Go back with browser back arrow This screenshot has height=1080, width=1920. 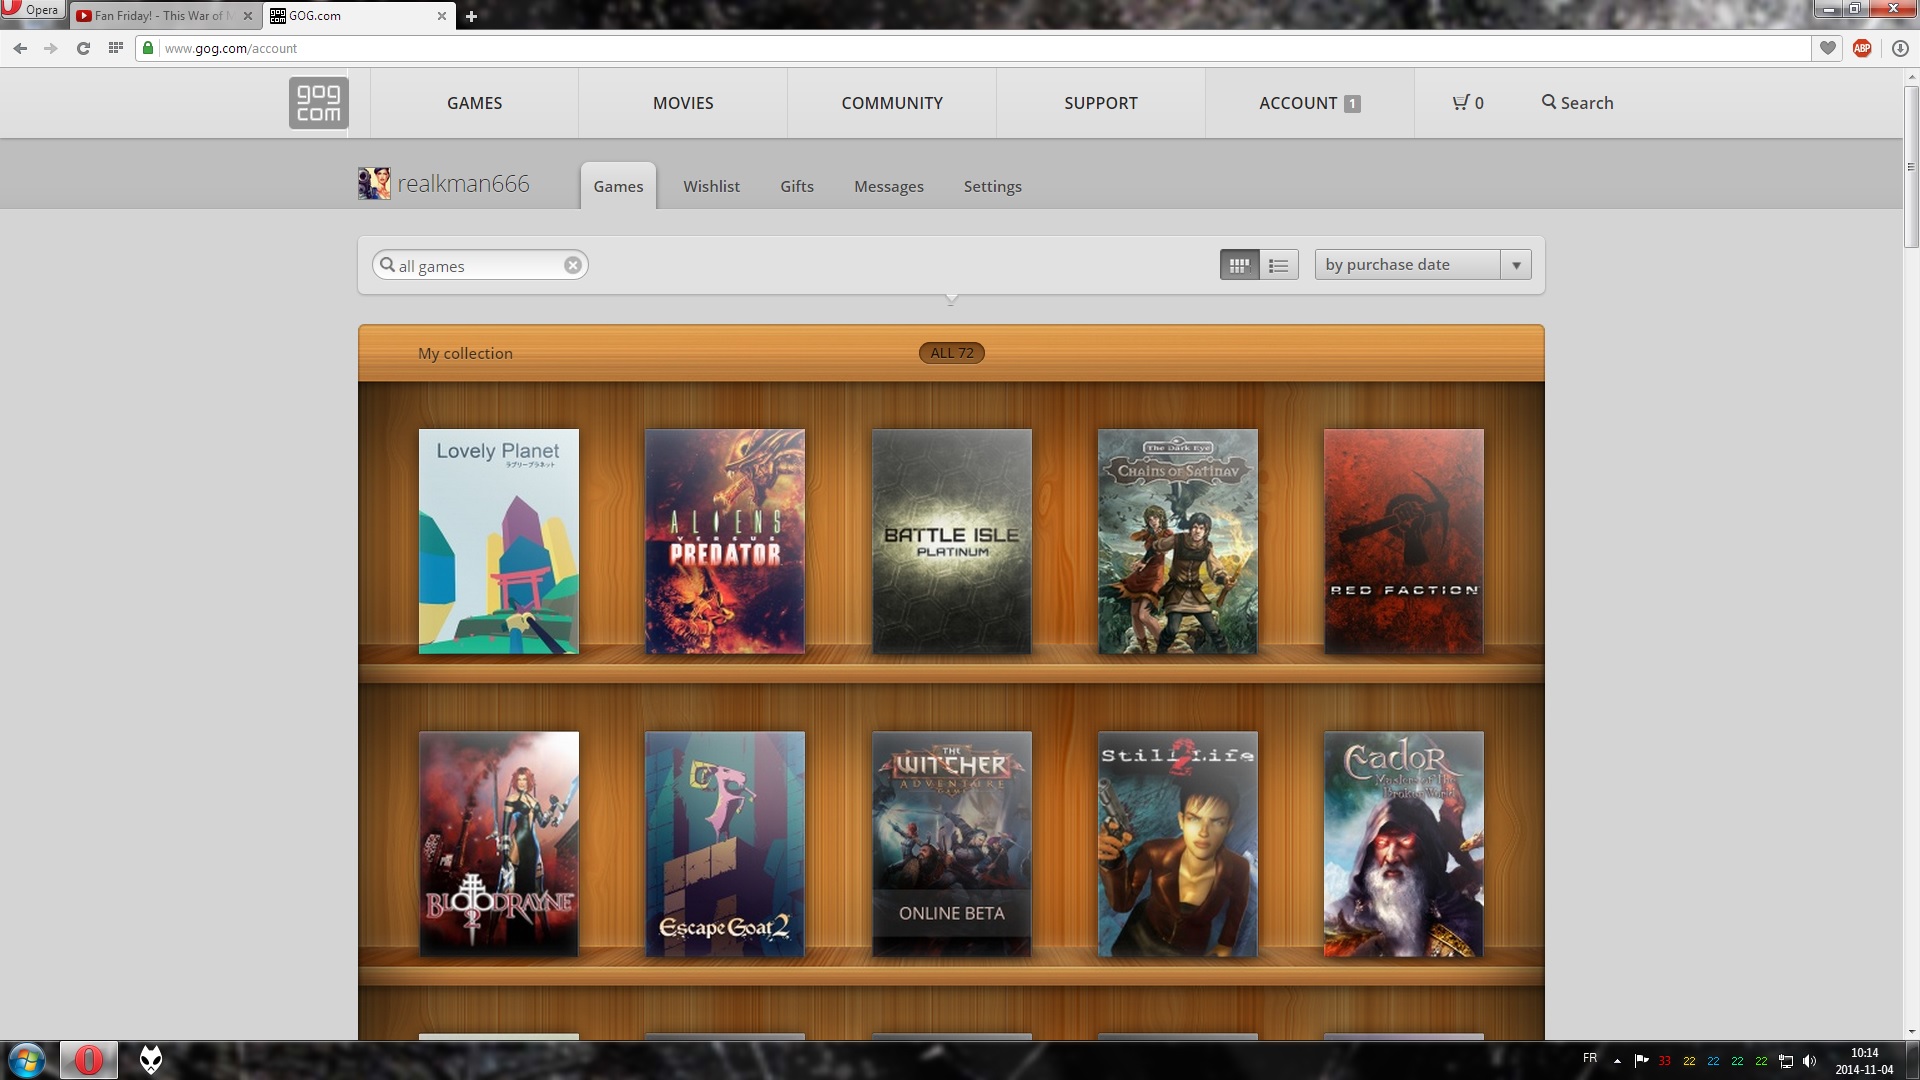coord(20,48)
